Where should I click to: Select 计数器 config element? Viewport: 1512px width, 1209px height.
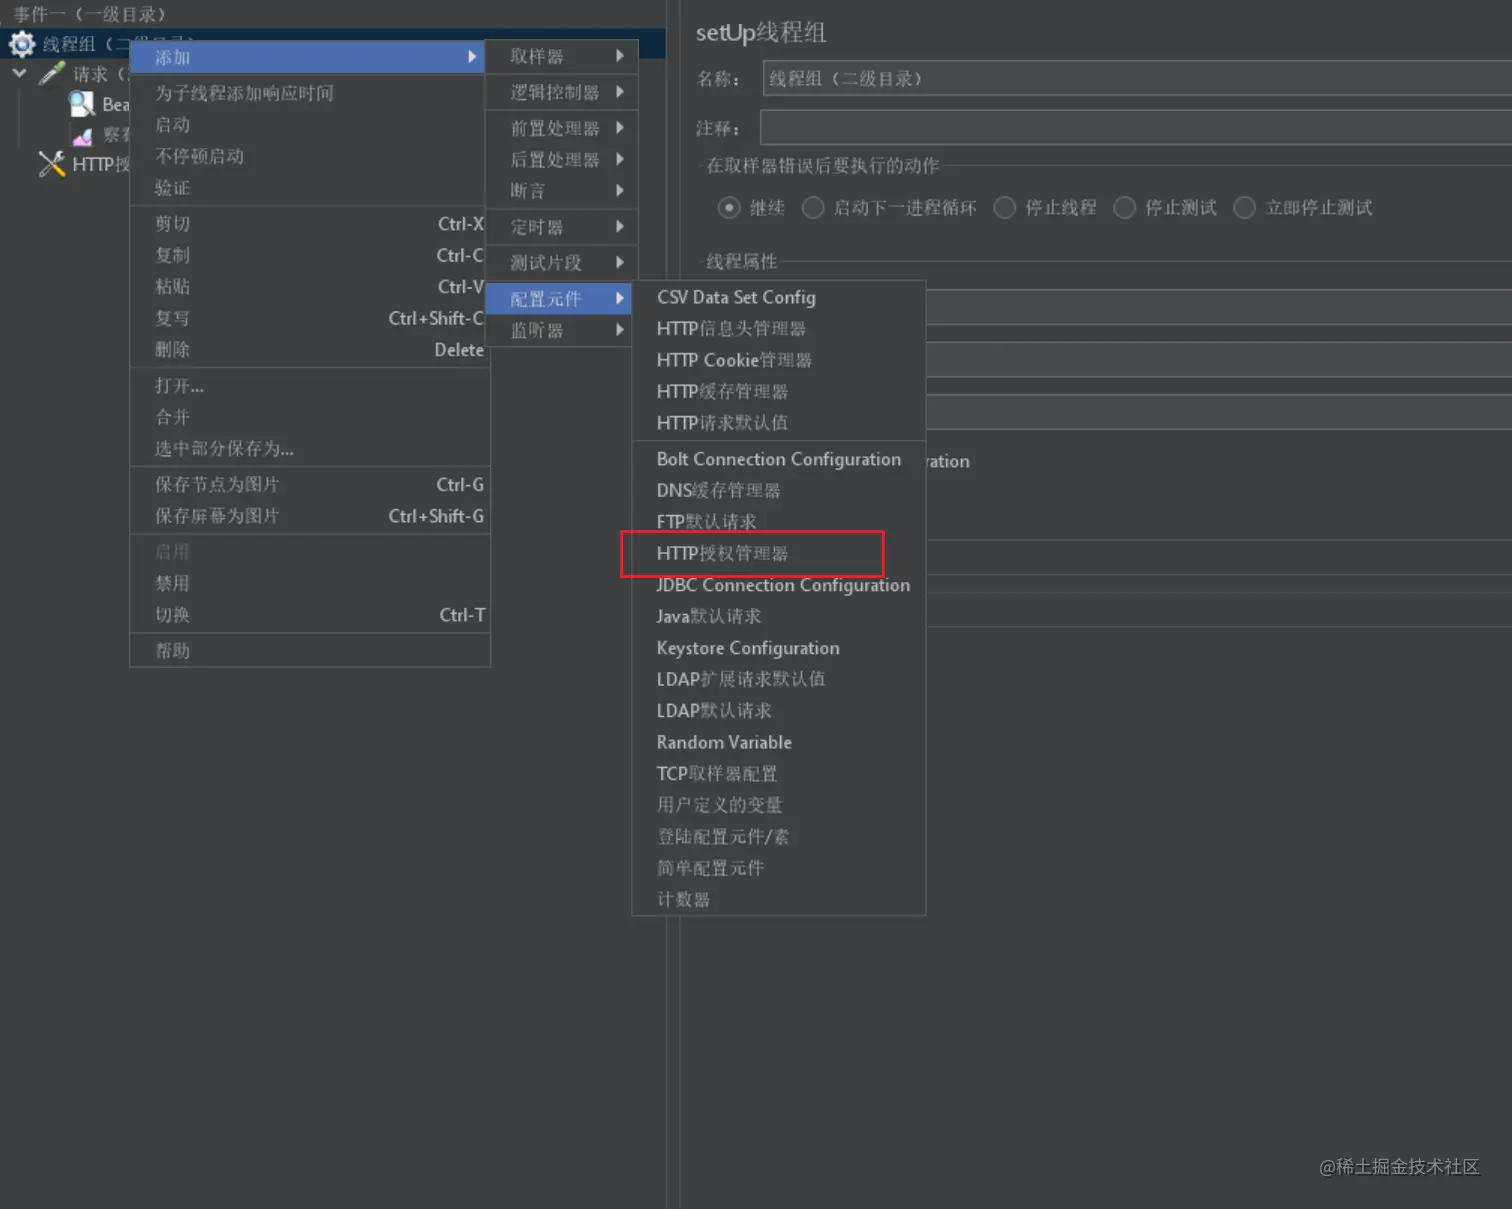coord(779,900)
